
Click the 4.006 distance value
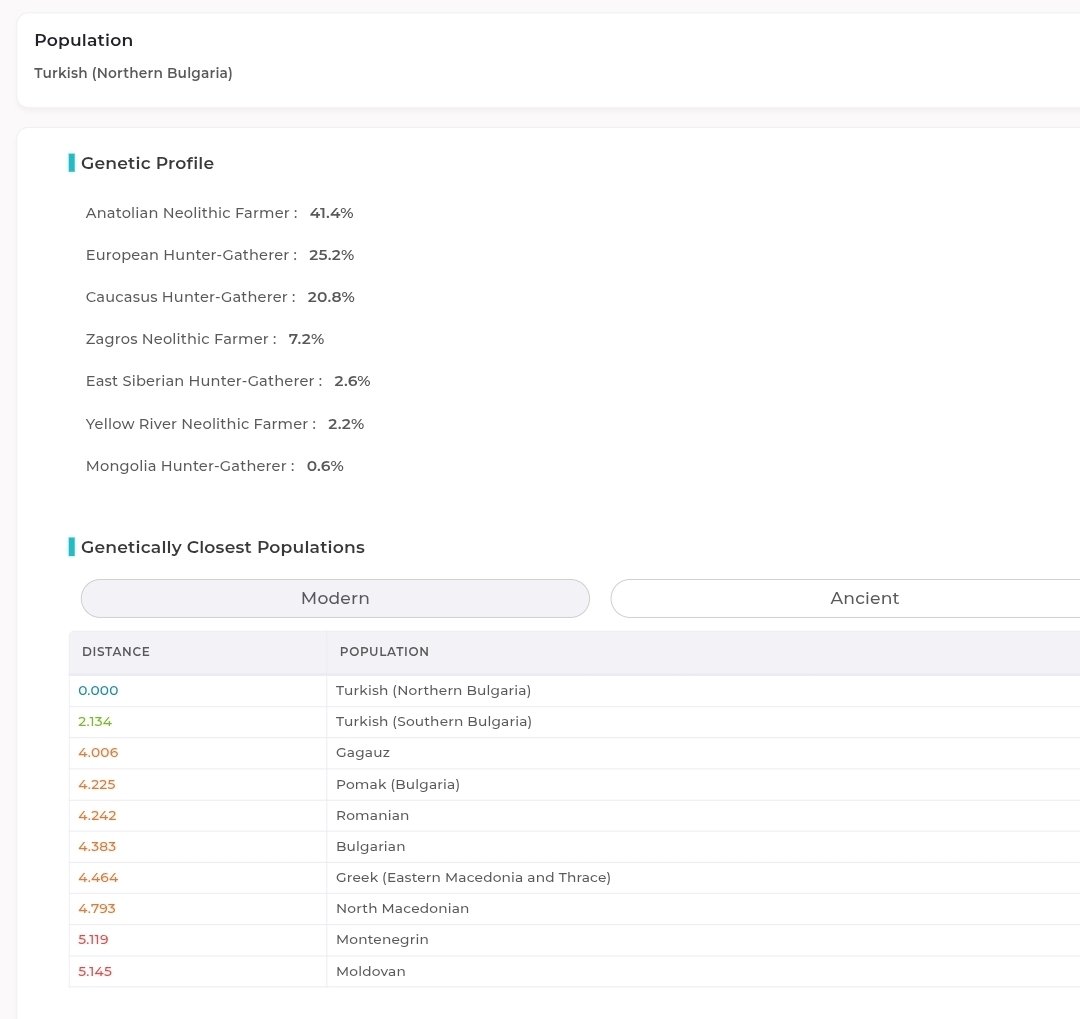(98, 752)
